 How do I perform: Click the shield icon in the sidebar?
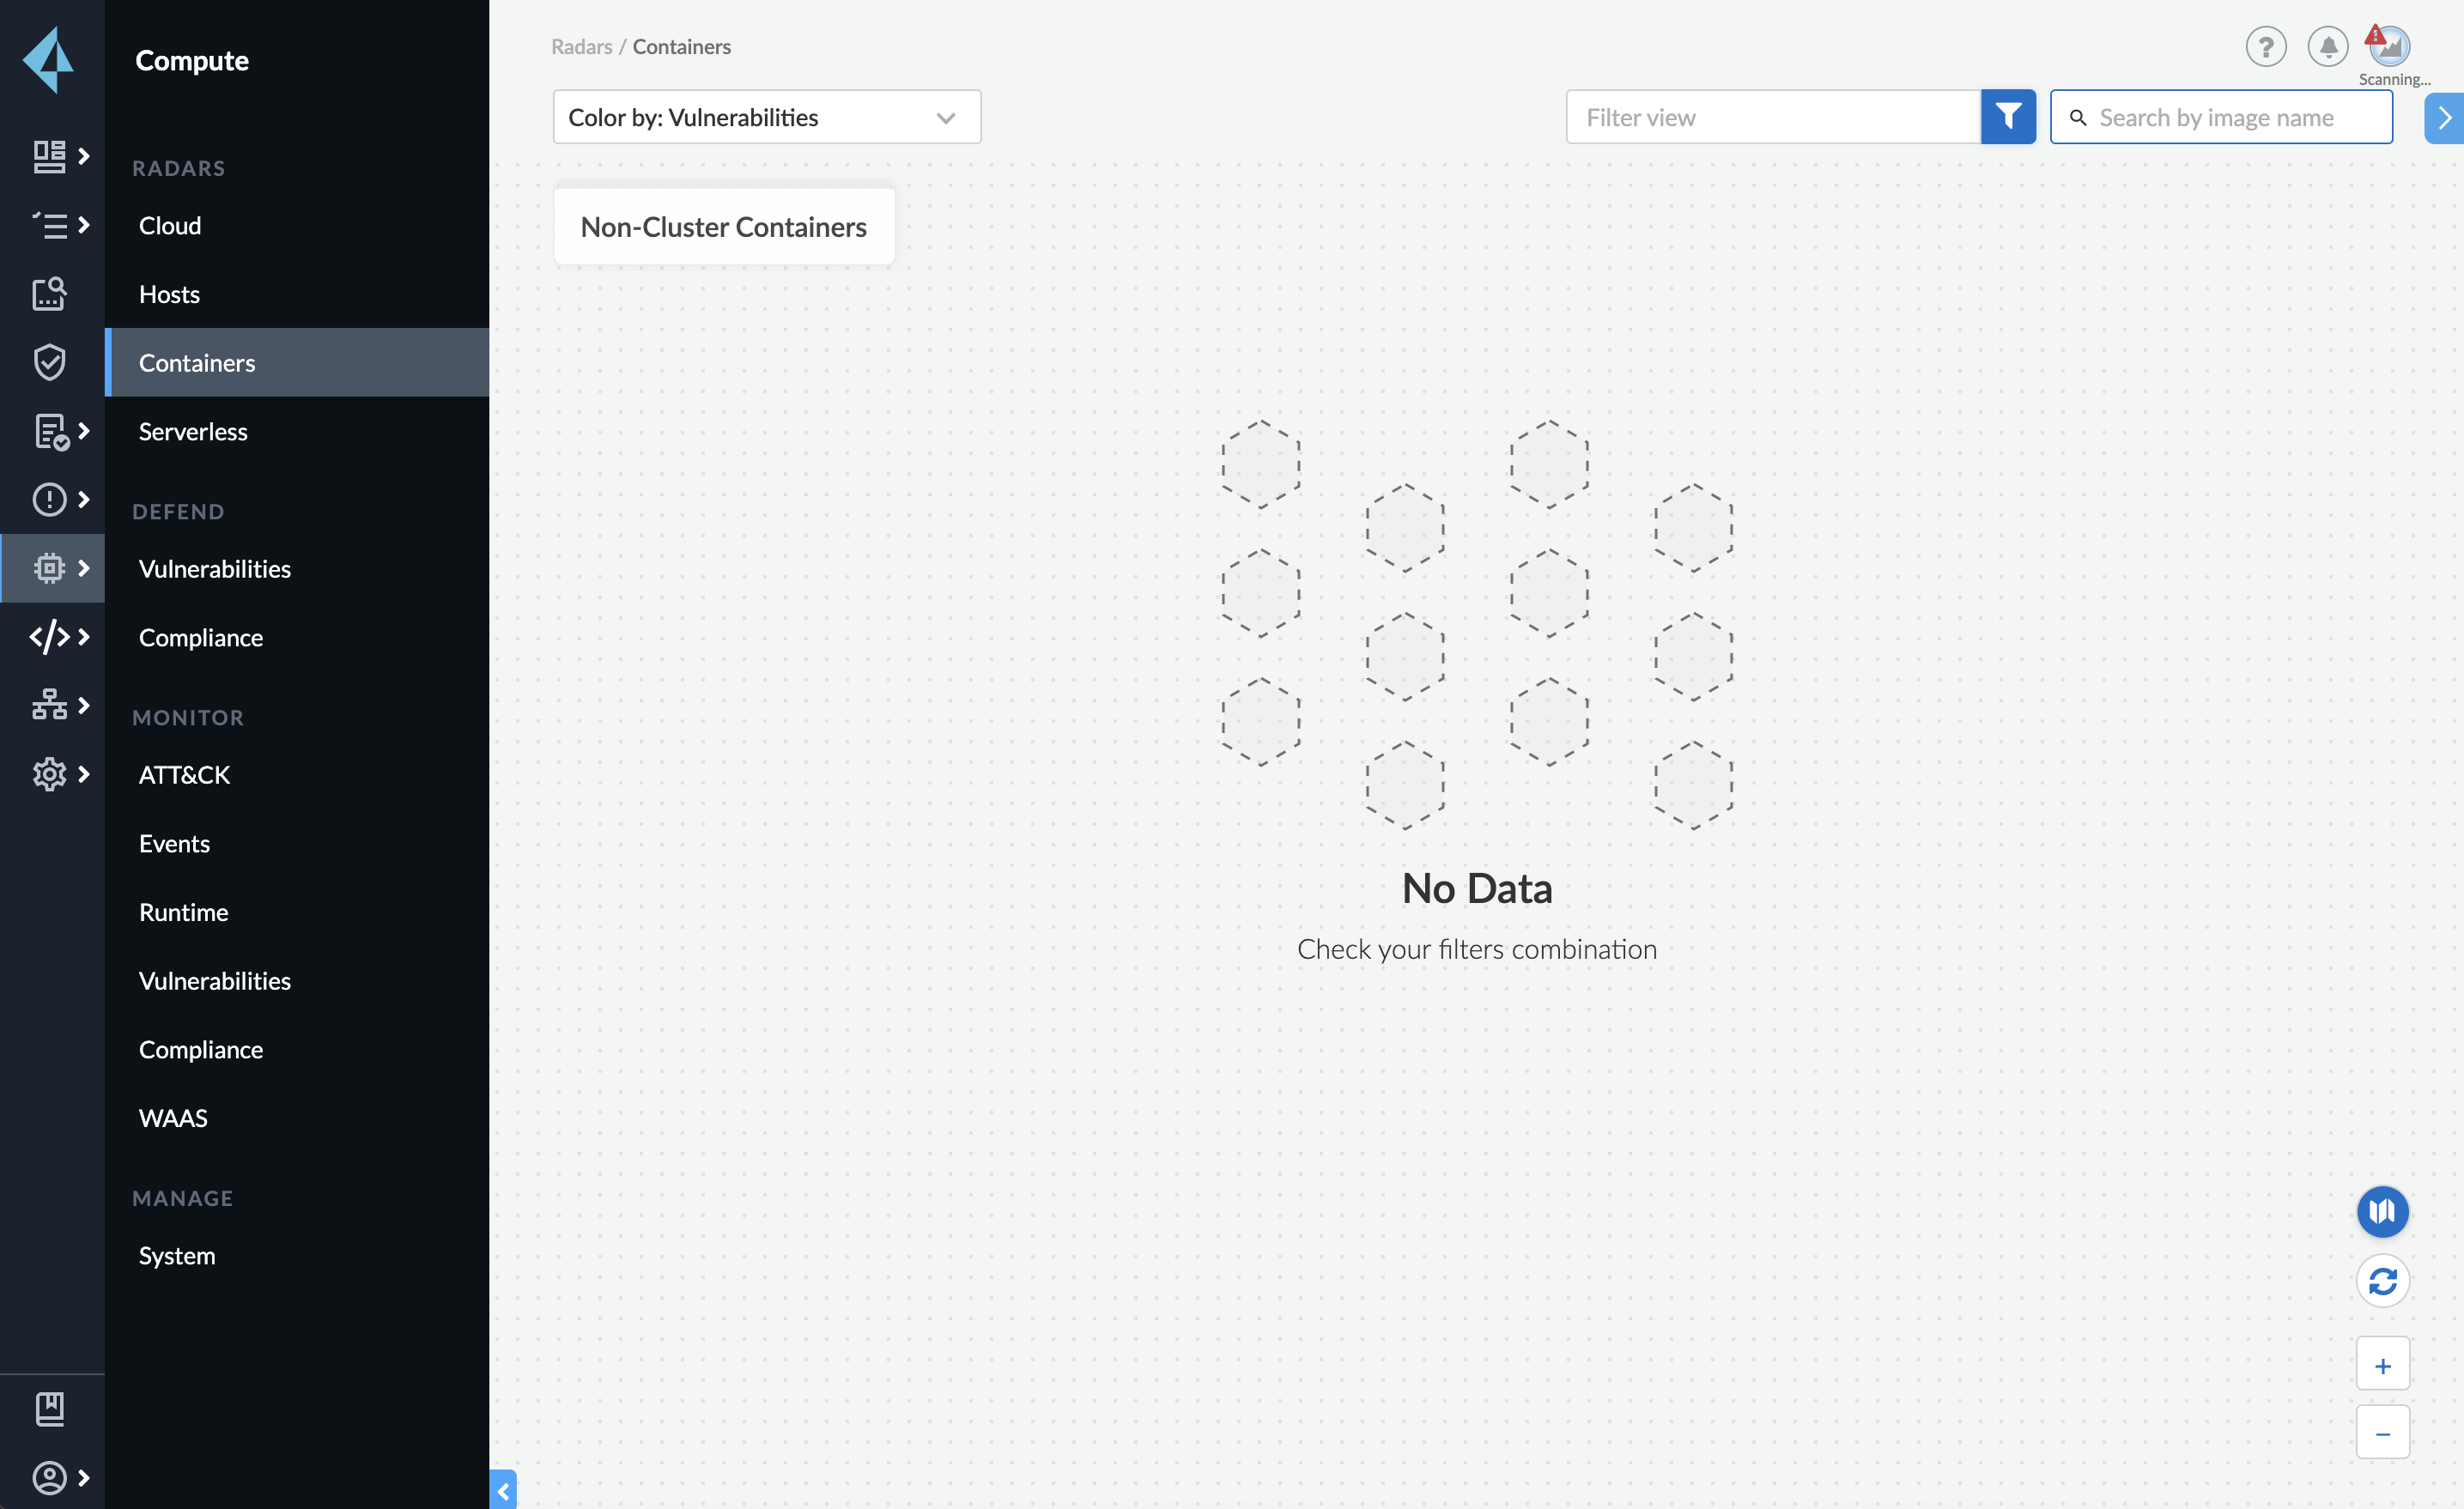point(51,362)
